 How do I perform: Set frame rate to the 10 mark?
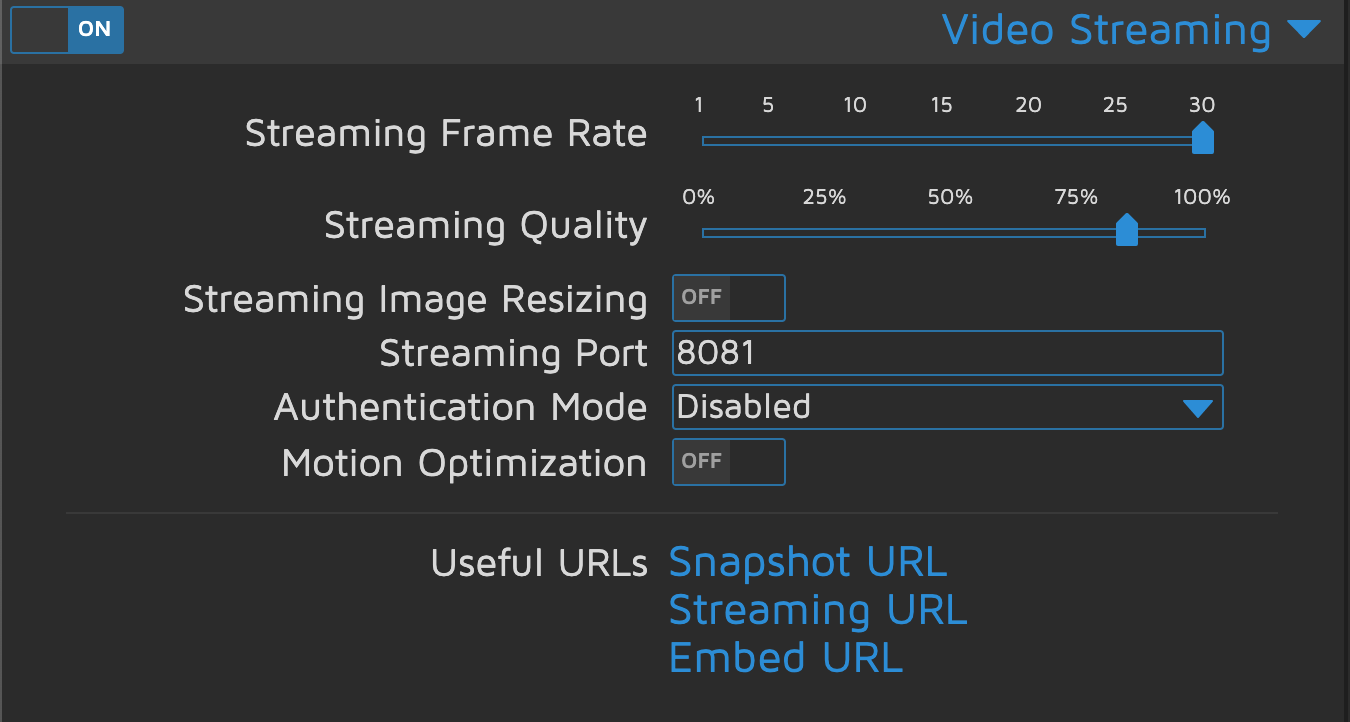pyautogui.click(x=854, y=141)
